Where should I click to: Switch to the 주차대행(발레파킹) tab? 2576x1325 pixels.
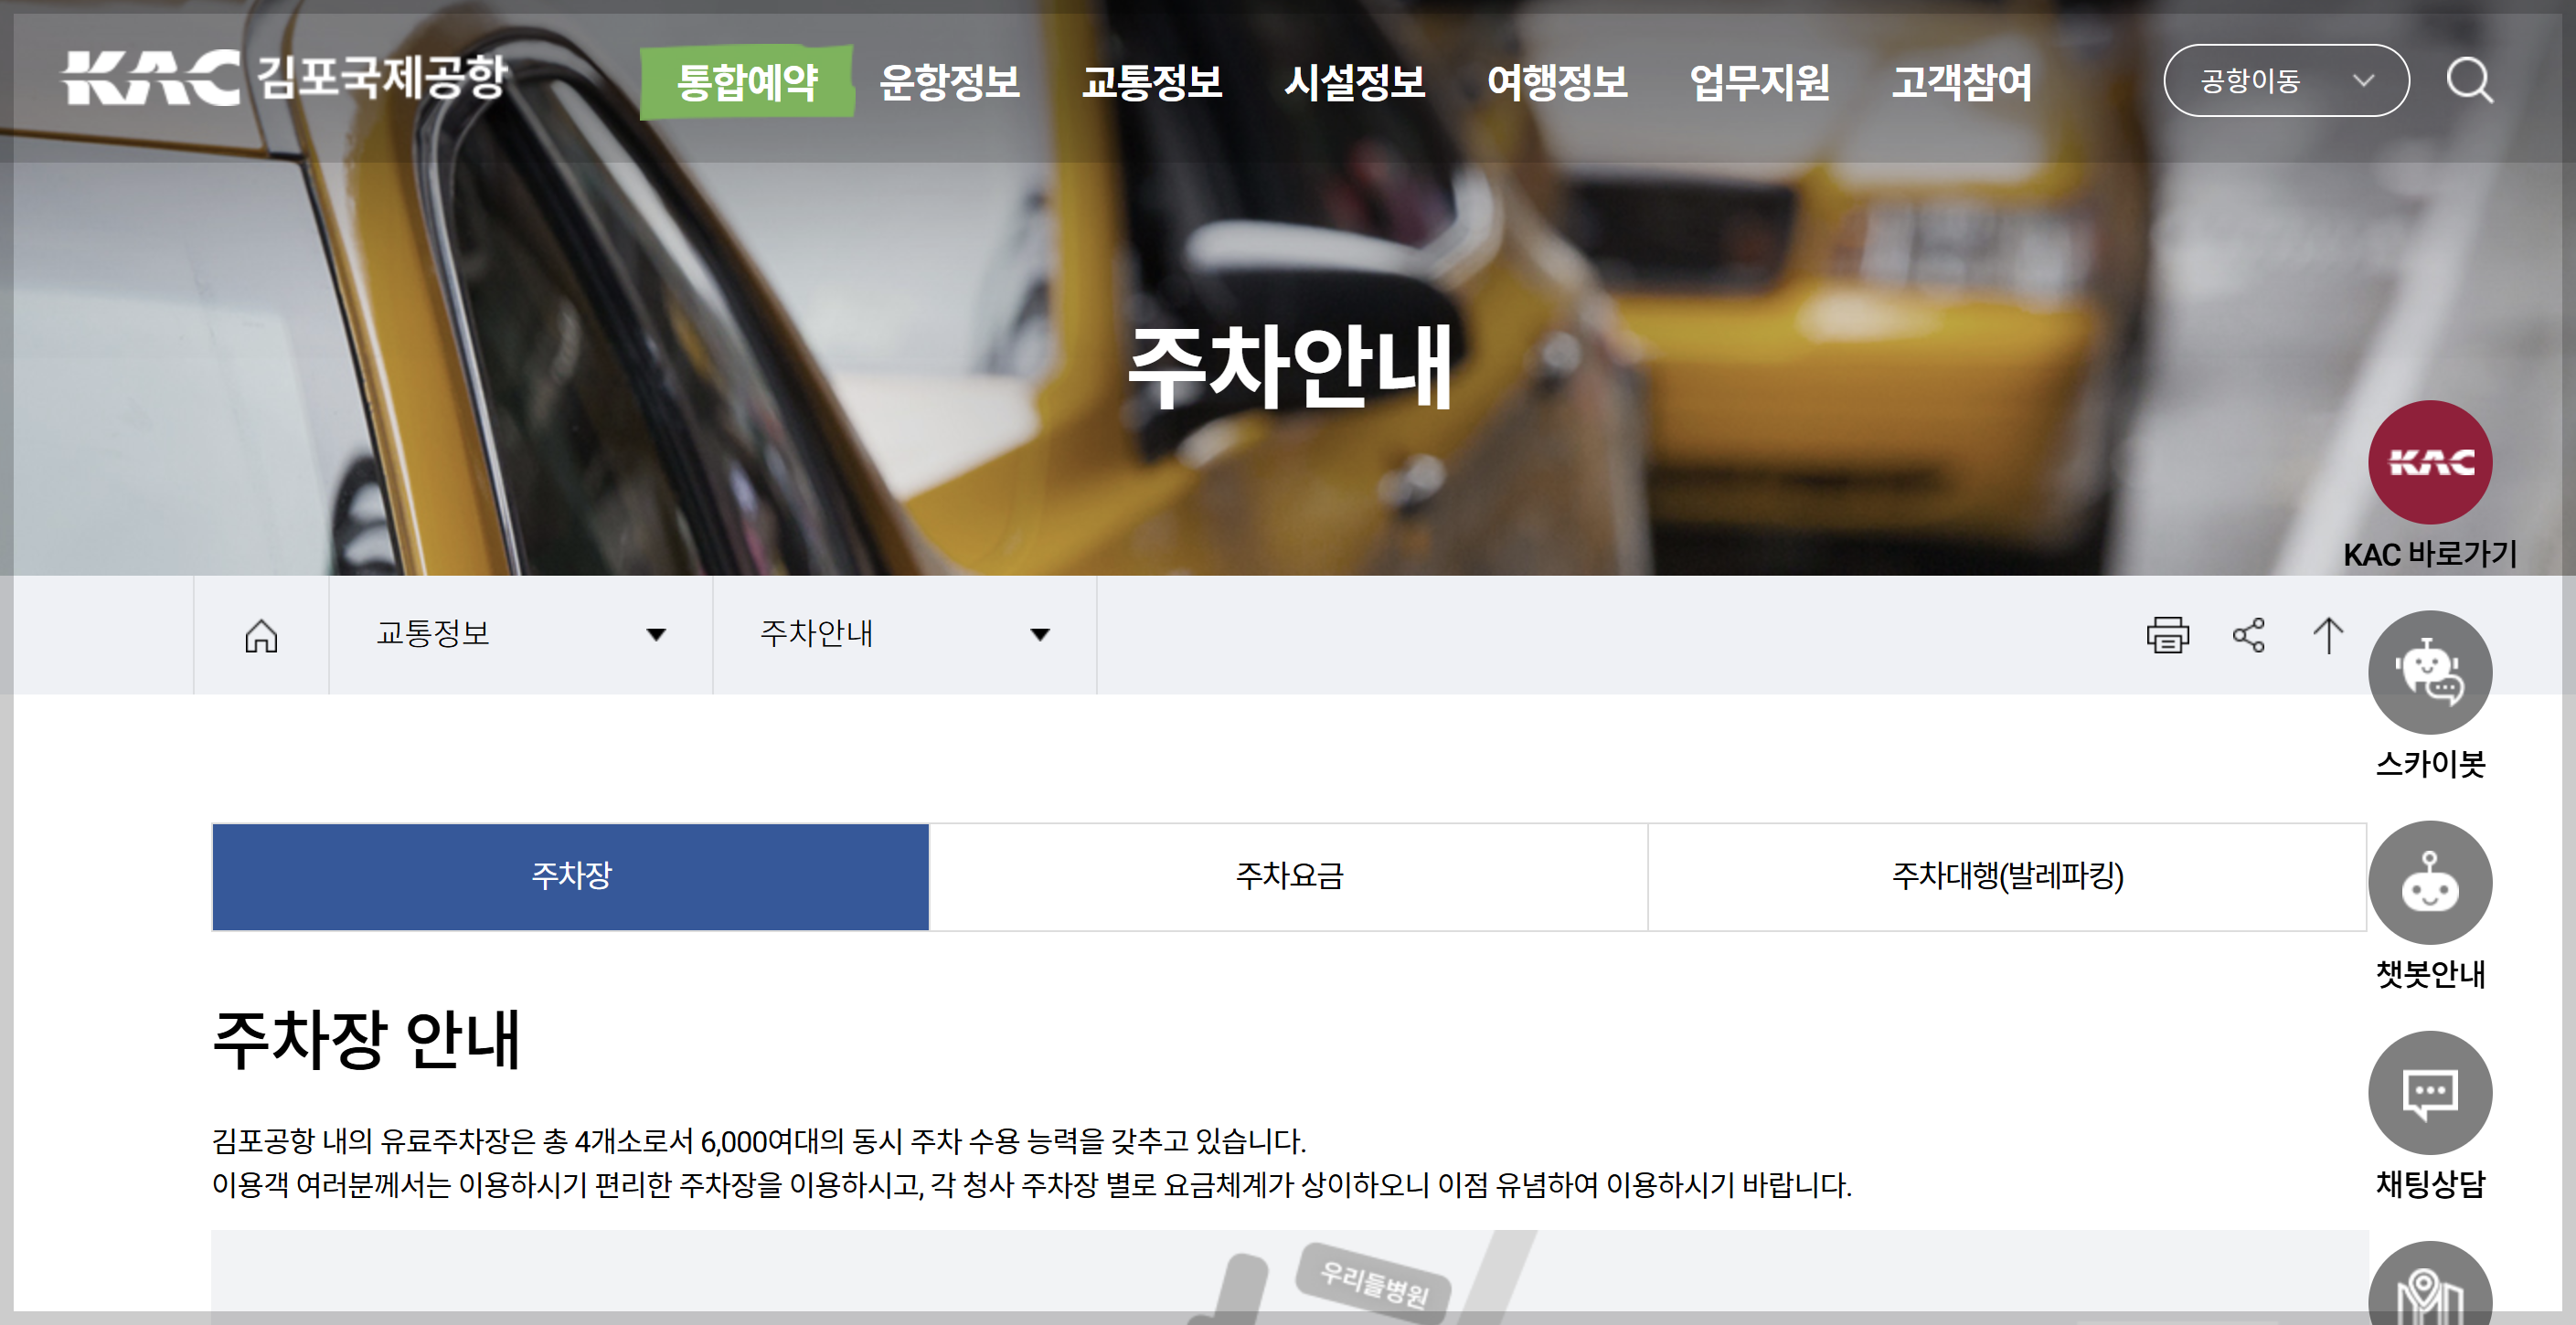click(2006, 877)
